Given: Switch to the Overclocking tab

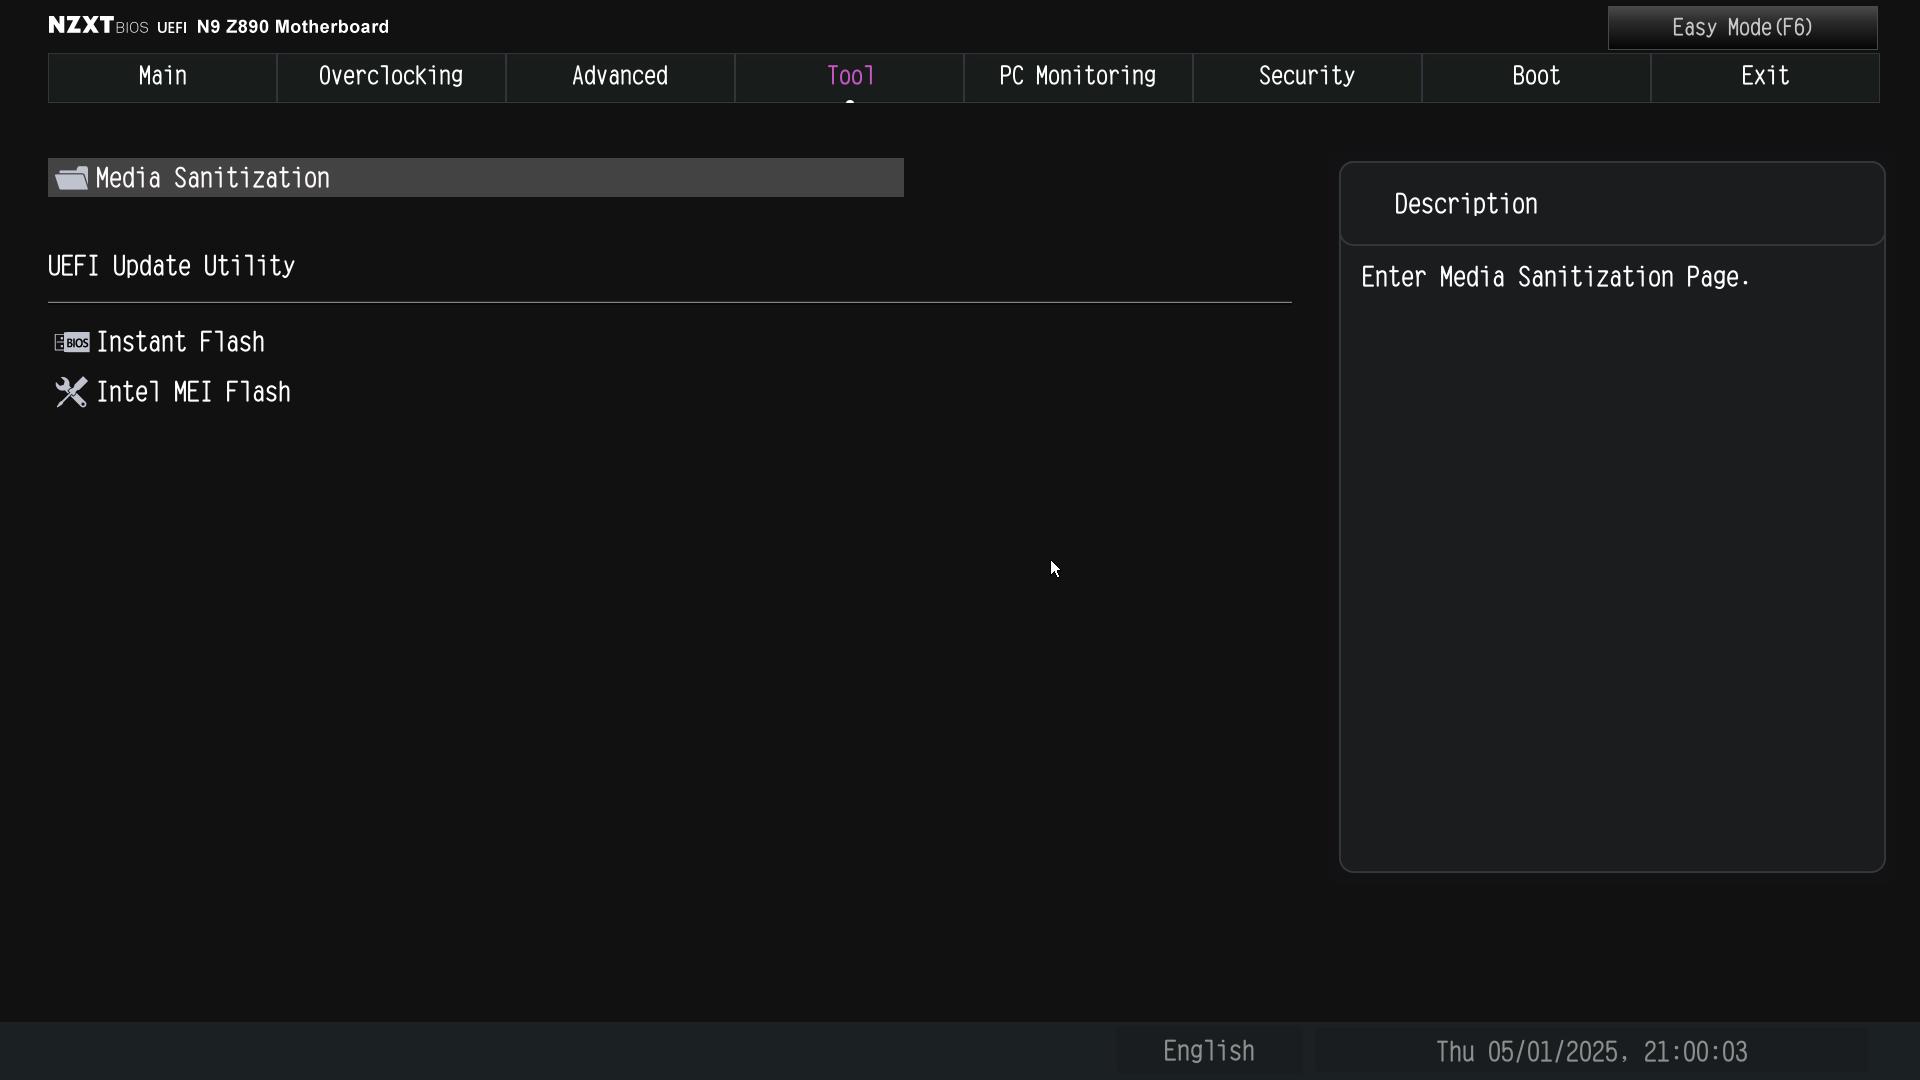Looking at the screenshot, I should (391, 77).
